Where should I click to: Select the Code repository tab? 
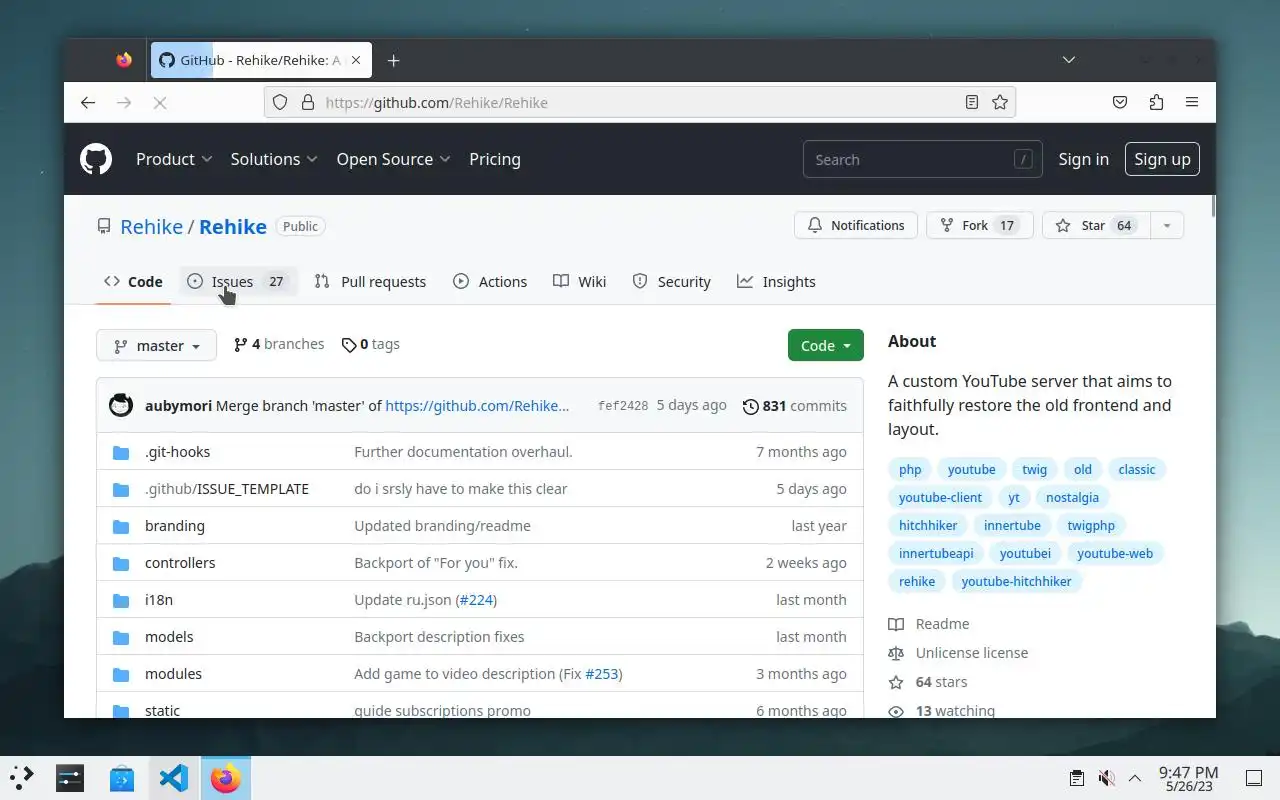pyautogui.click(x=133, y=281)
